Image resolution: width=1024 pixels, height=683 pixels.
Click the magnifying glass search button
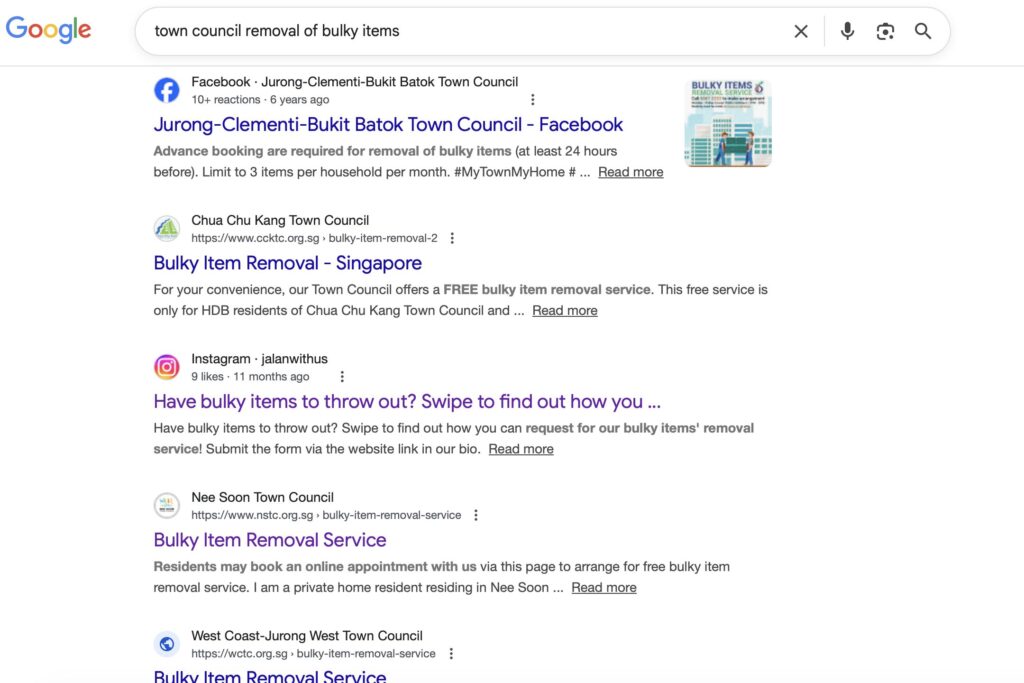tap(923, 31)
